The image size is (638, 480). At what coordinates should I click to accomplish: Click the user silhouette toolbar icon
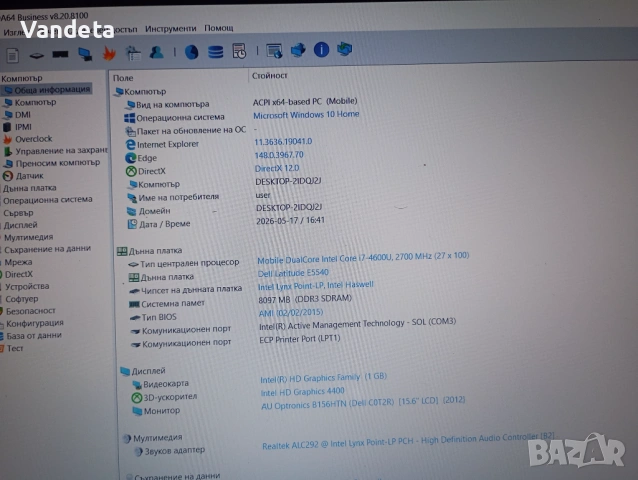point(157,52)
